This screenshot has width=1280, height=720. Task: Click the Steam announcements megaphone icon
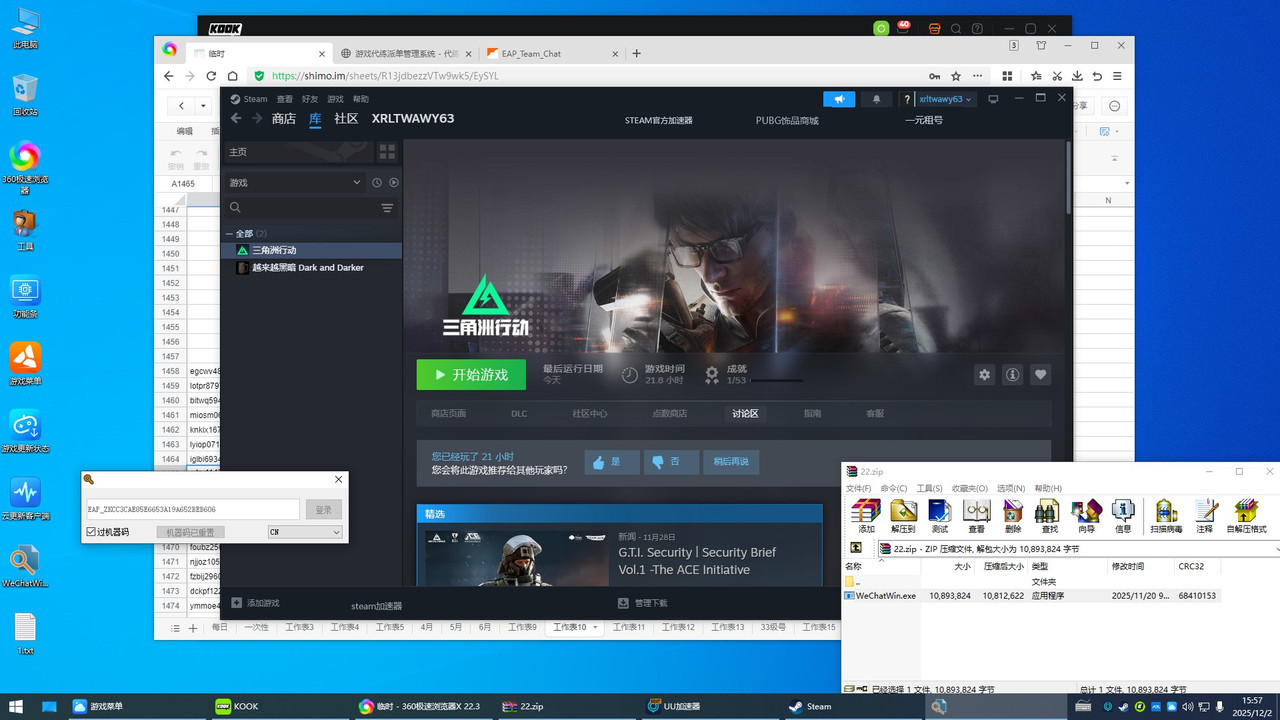pos(840,99)
